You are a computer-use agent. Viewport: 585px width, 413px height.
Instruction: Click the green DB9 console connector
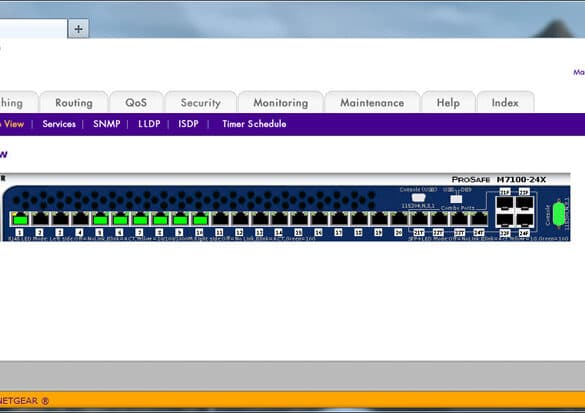pos(559,214)
